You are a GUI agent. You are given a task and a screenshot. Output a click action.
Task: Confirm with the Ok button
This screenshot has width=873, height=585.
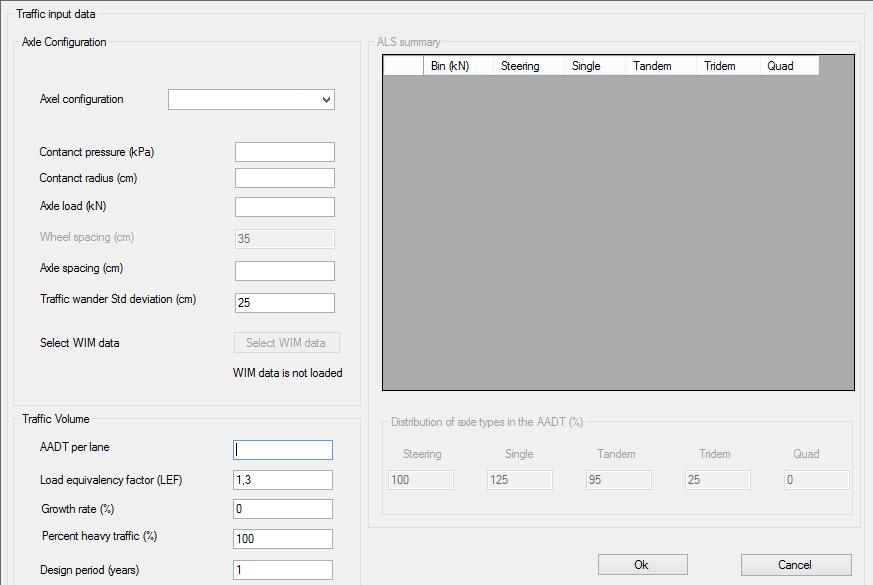click(643, 565)
